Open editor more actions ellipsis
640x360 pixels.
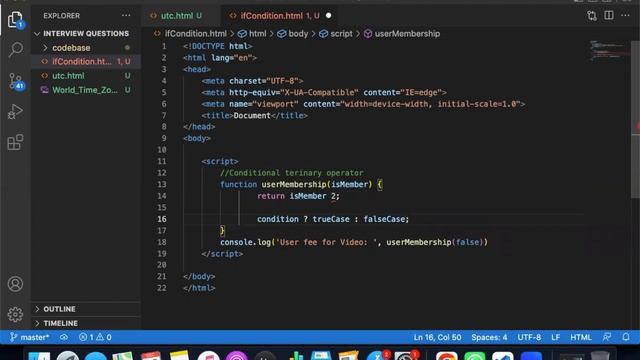(625, 16)
